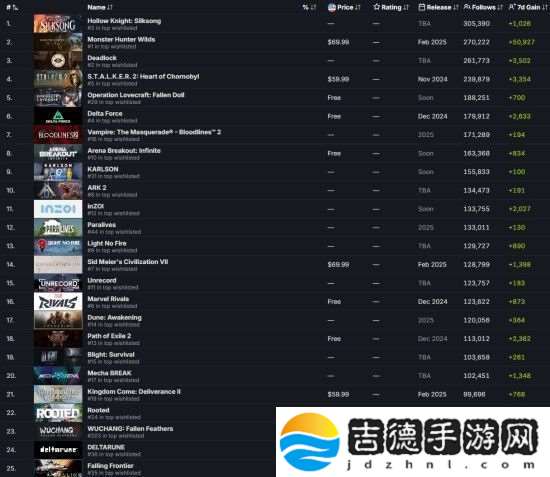Viewport: 550px width, 477px height.
Task: Click the Falling Frontier name
Action: click(110, 466)
